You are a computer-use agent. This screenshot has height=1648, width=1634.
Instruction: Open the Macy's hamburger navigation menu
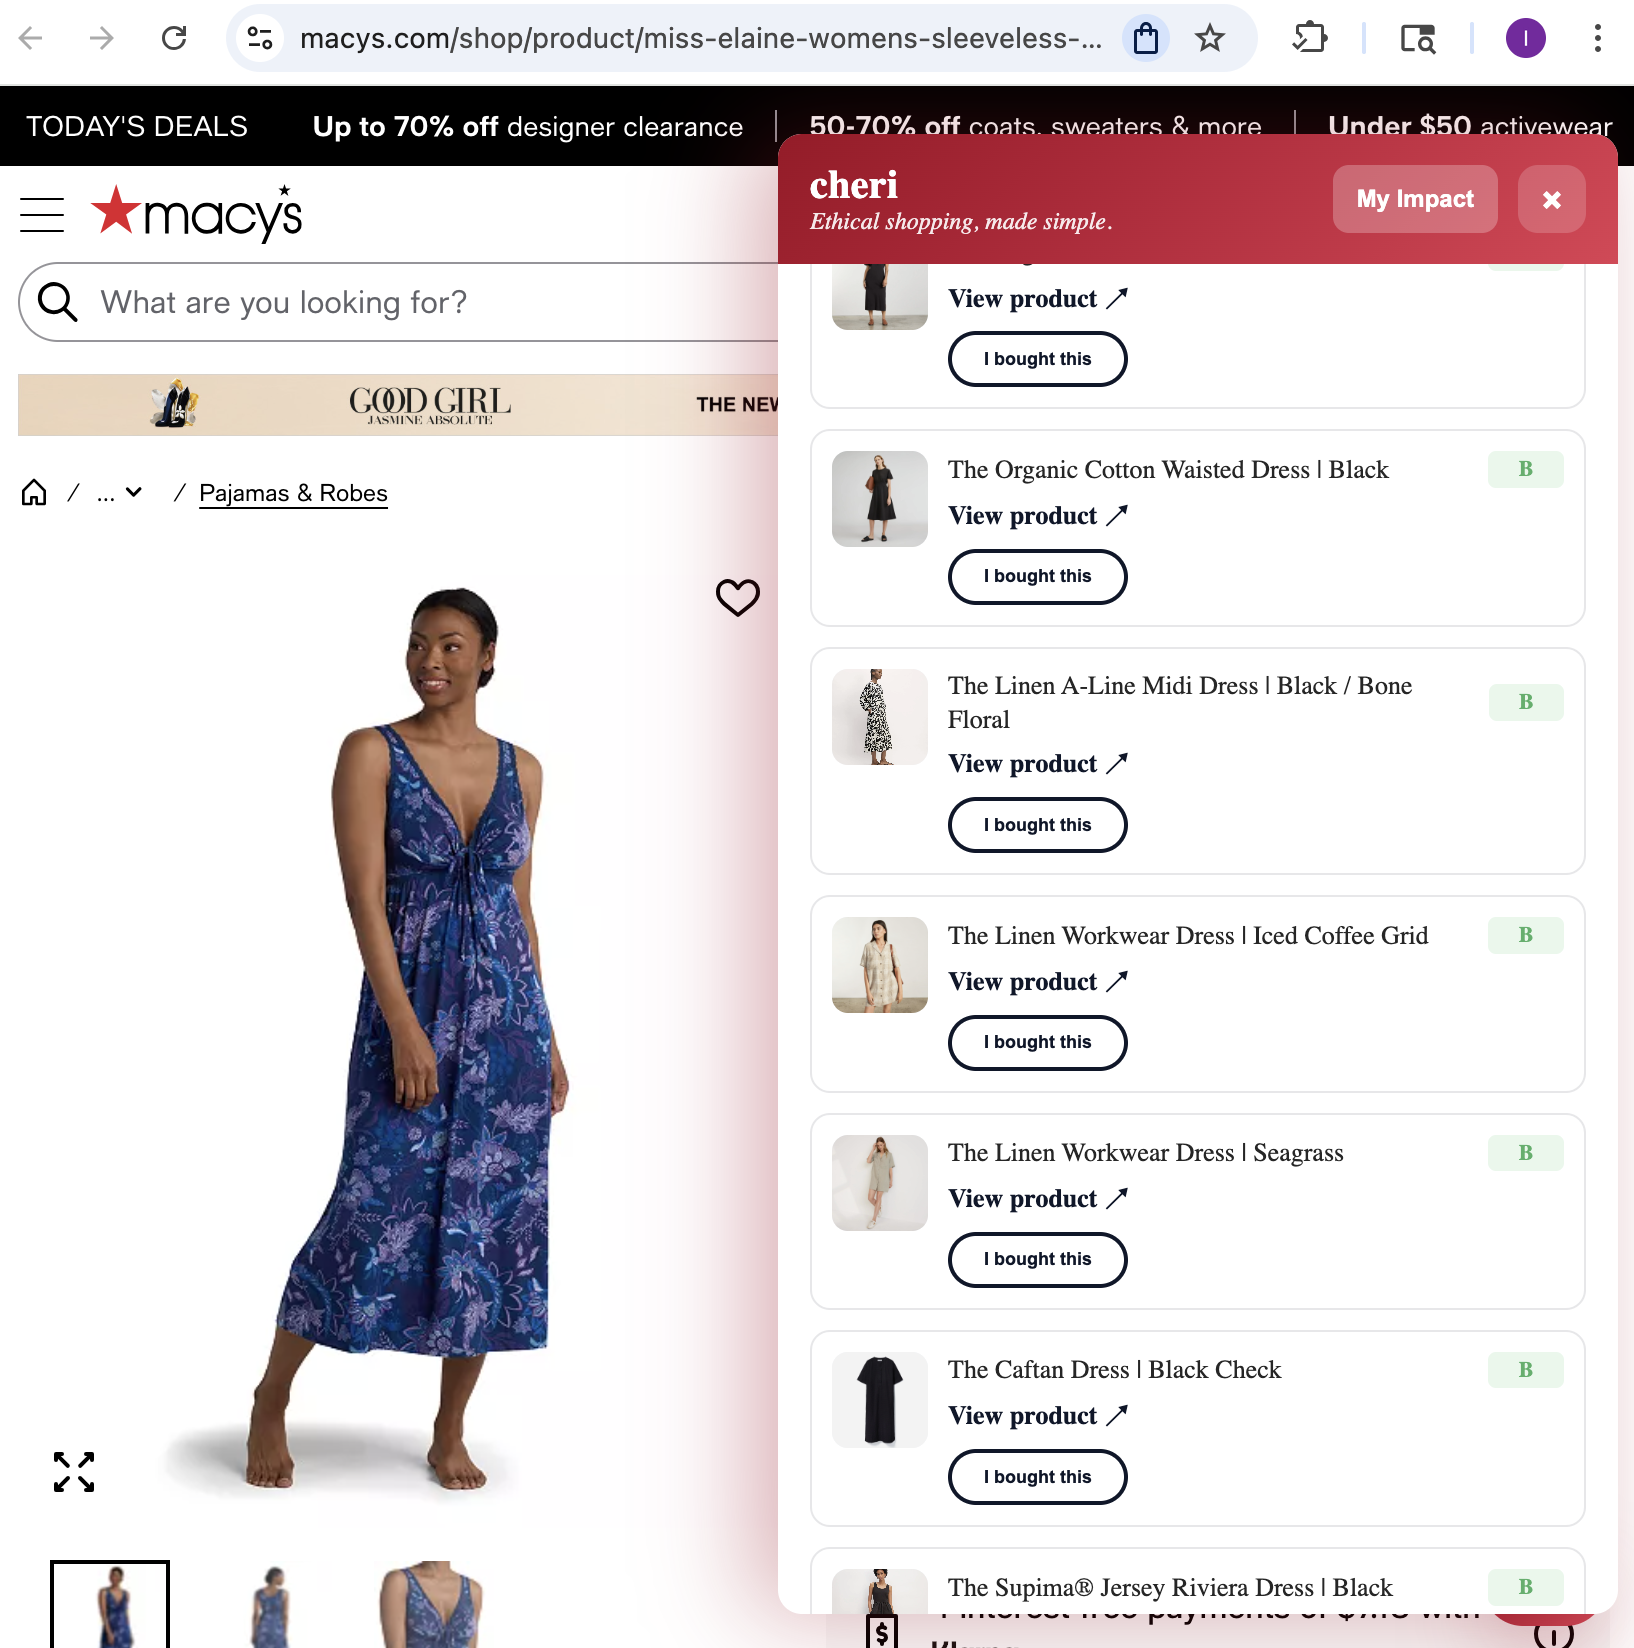coord(41,213)
